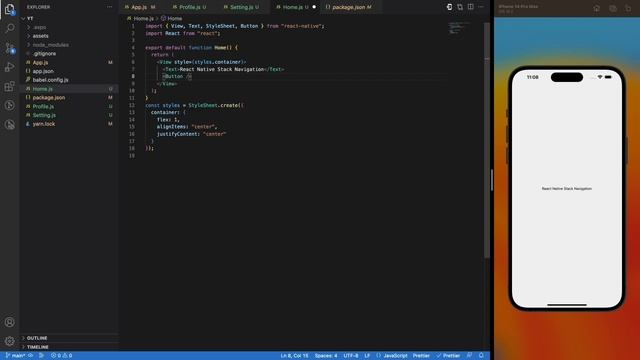The height and width of the screenshot is (360, 640).
Task: Change file encoding UTF-8
Action: click(351, 356)
